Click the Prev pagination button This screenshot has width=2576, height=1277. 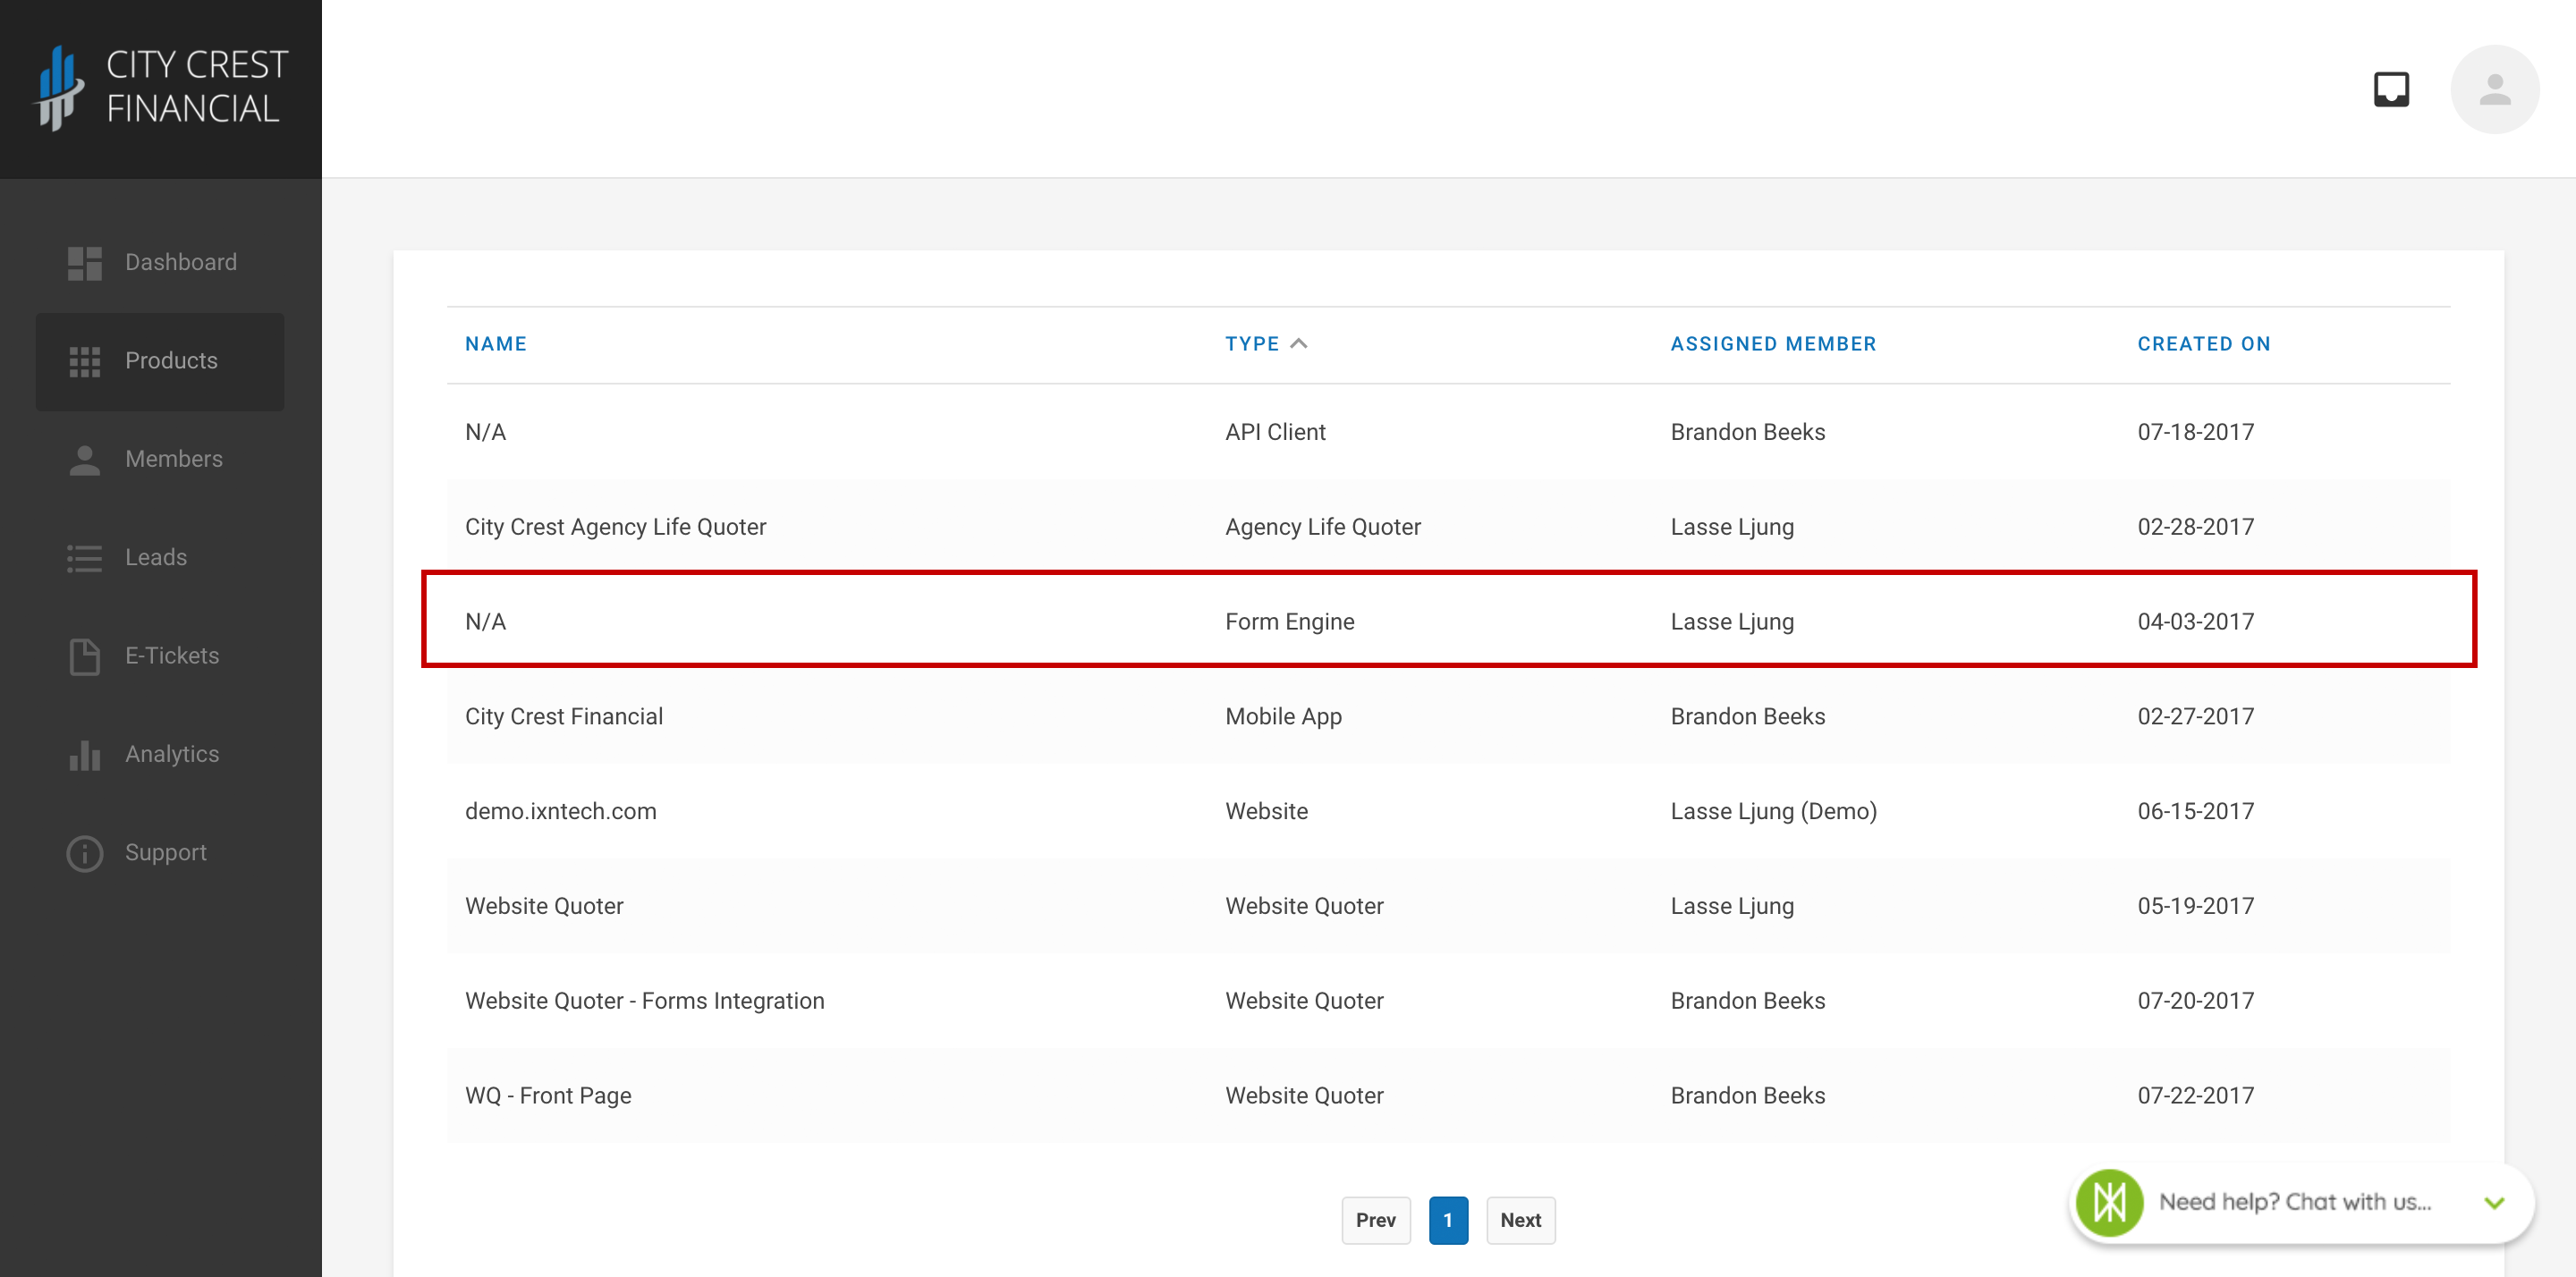(1375, 1220)
